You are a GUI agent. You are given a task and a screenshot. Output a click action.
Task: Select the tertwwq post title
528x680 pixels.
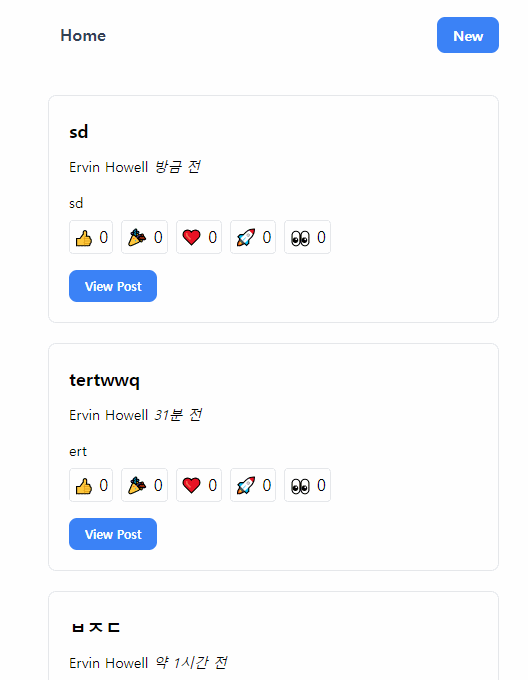(104, 380)
